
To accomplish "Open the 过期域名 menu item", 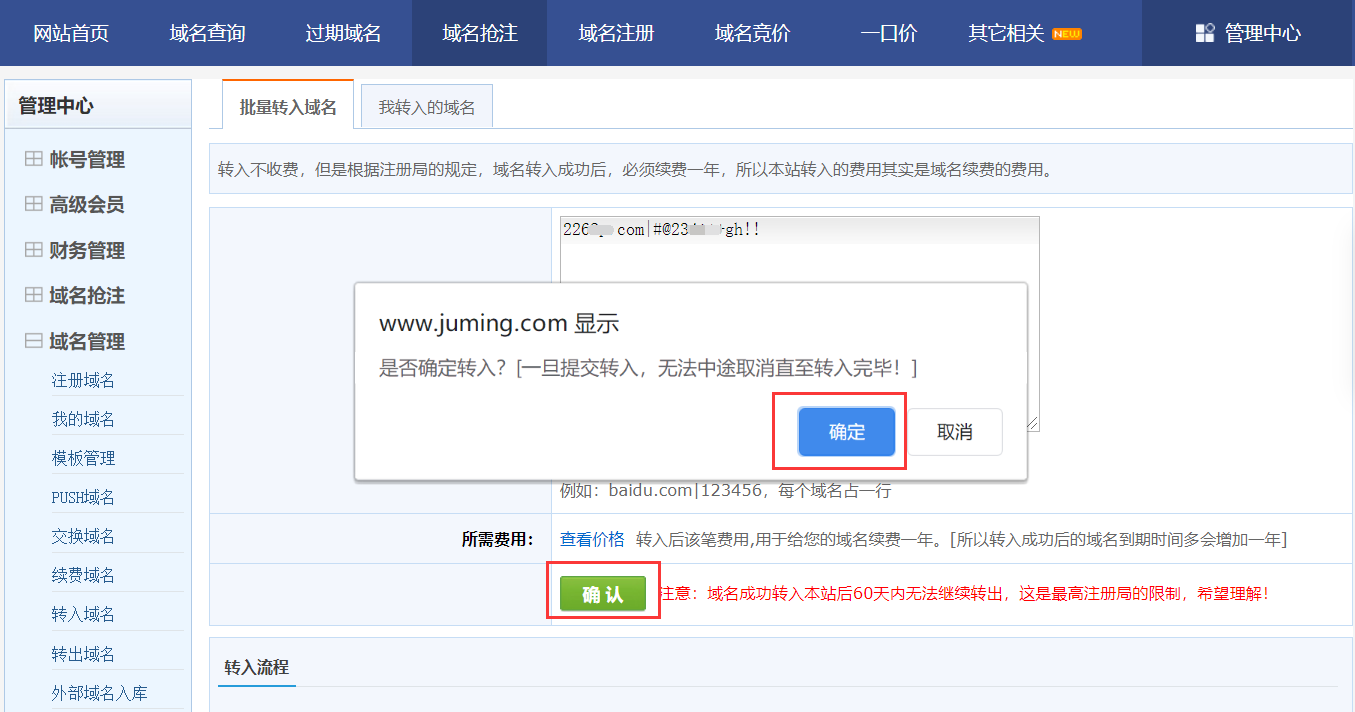I will (342, 32).
